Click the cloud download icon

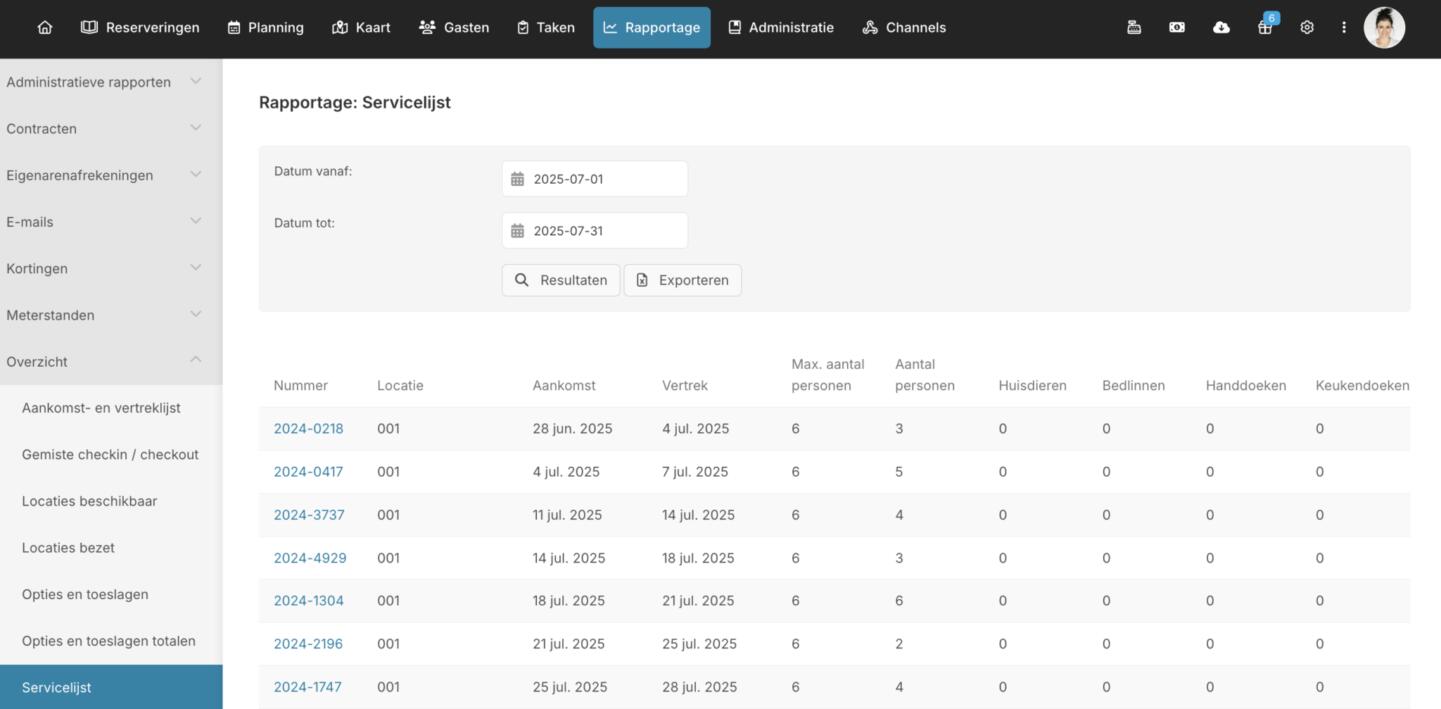[1221, 28]
